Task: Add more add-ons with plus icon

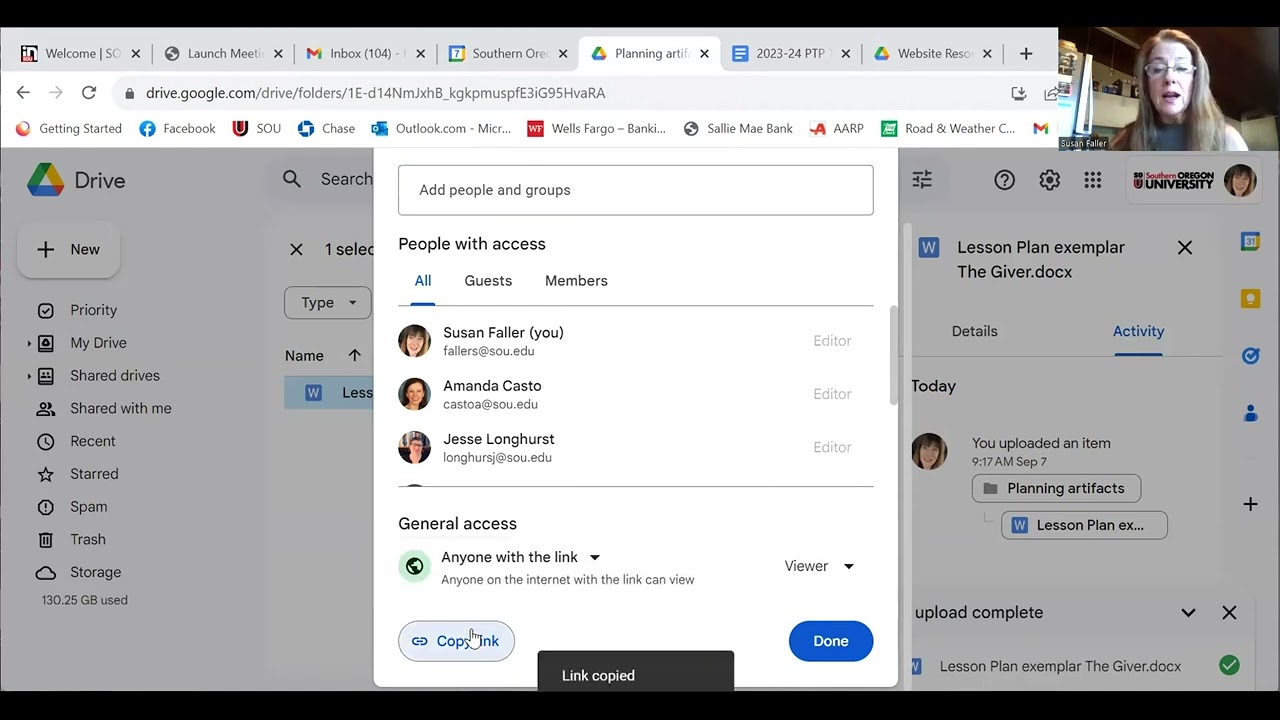Action: [x=1250, y=504]
